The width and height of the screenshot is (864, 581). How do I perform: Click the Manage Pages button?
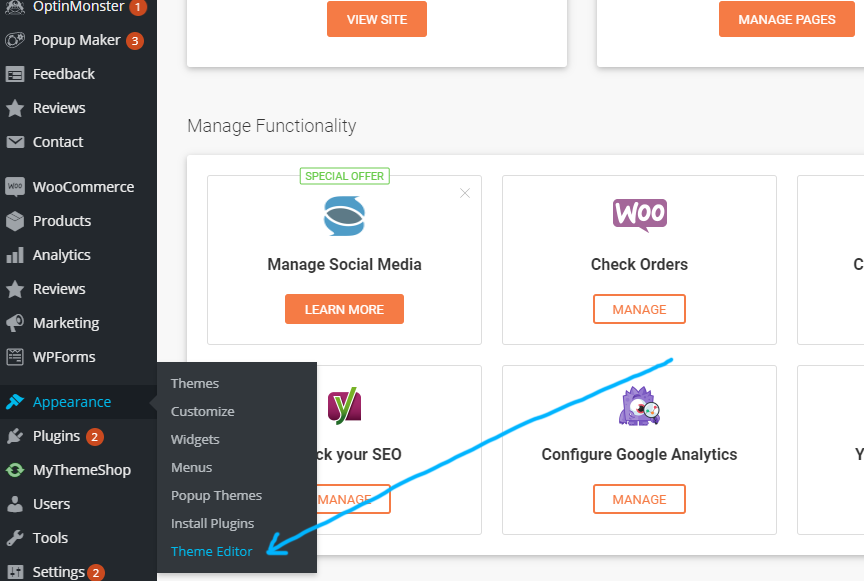786,19
